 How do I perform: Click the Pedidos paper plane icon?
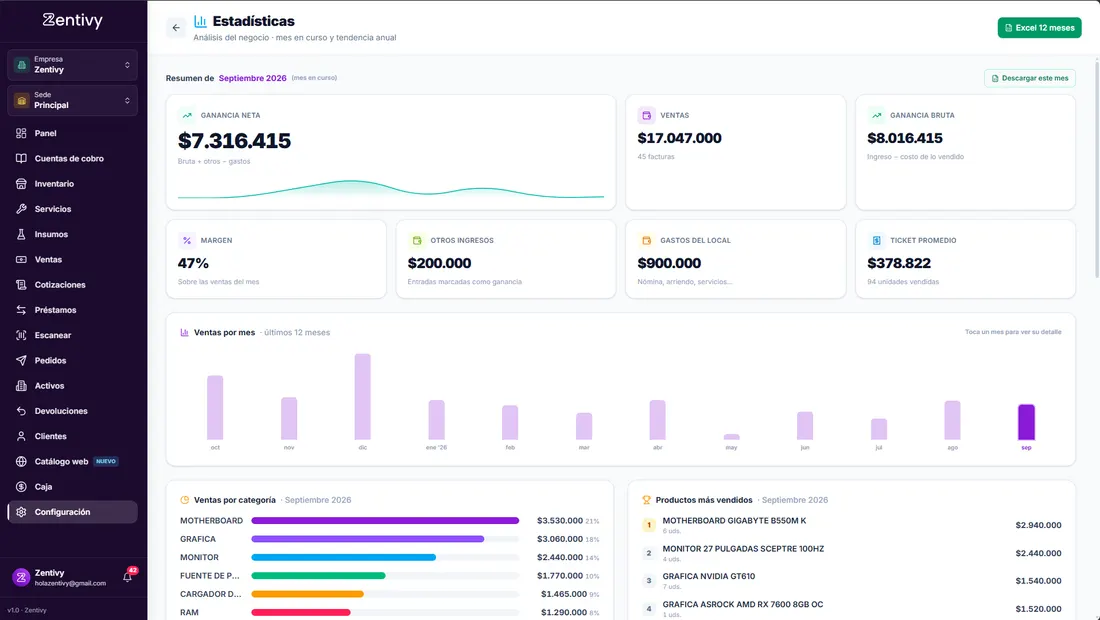[x=21, y=360]
